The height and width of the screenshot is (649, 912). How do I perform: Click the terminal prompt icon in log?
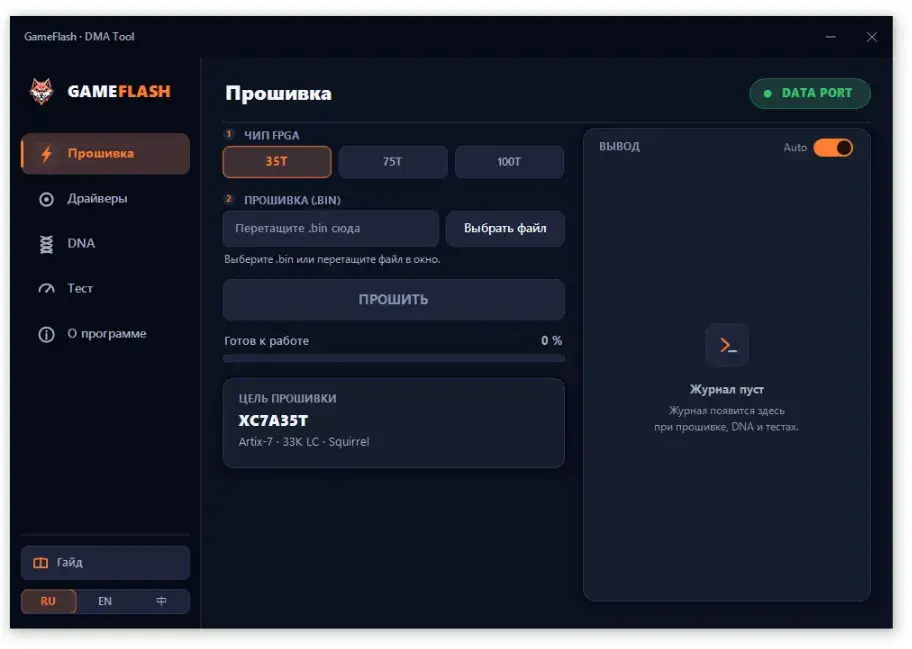pos(727,345)
